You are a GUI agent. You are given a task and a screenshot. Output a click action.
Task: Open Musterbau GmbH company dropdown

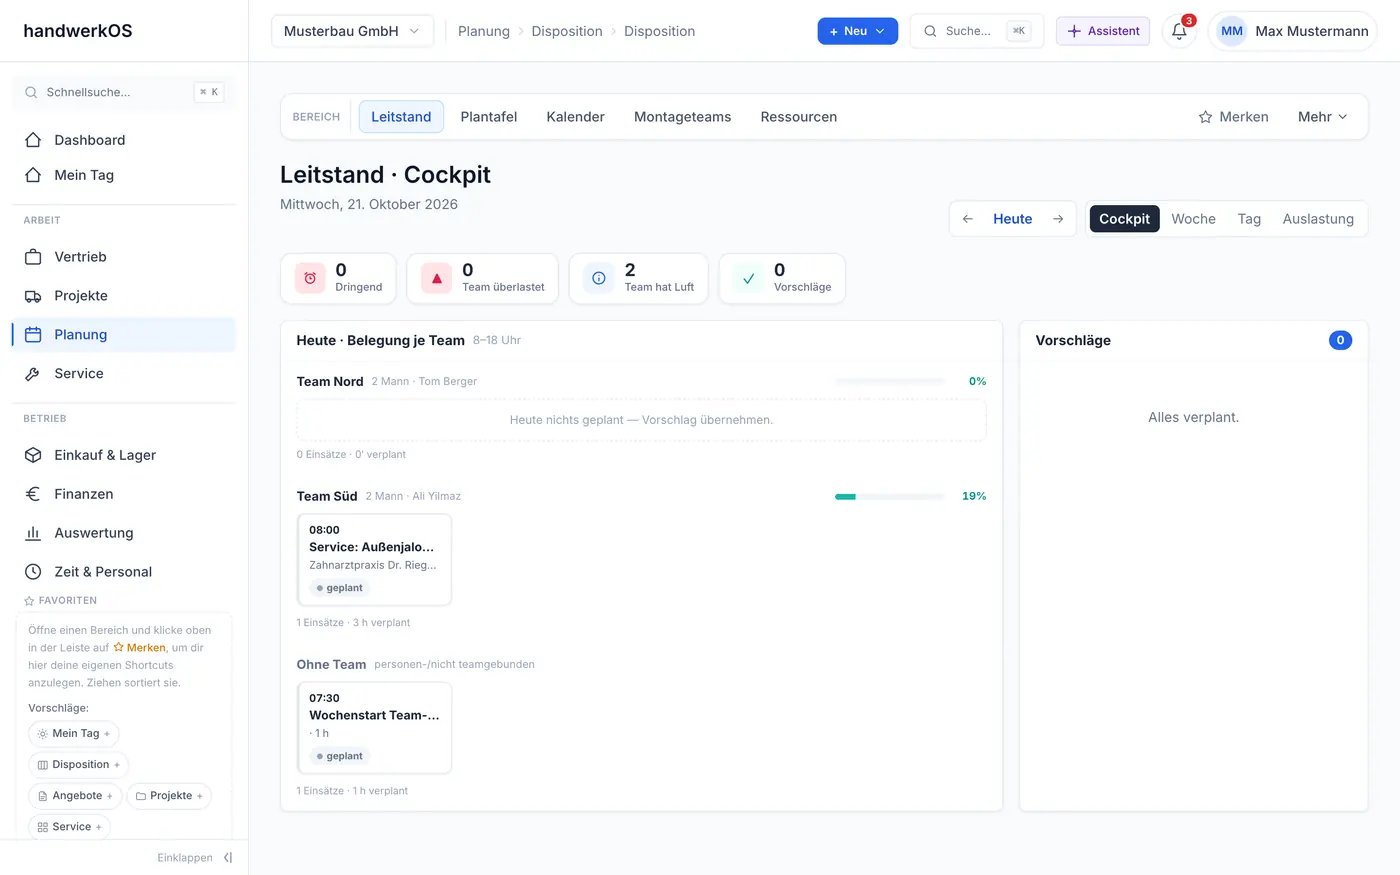(x=352, y=31)
